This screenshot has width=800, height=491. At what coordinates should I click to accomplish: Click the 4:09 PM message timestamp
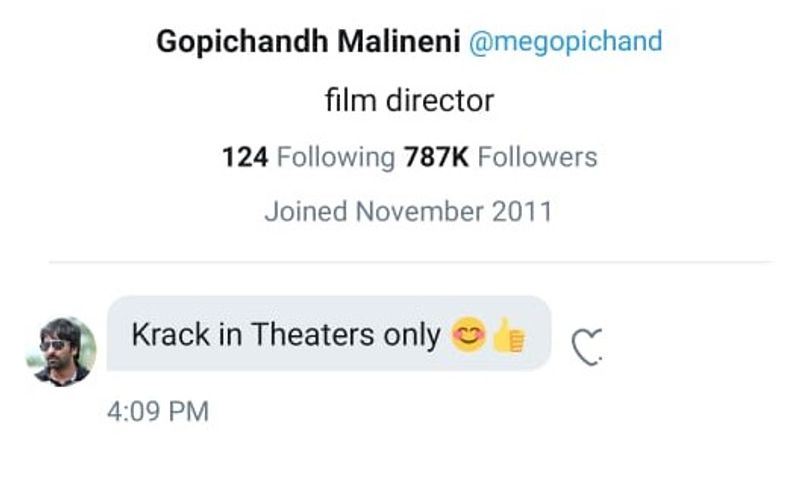[x=158, y=412]
